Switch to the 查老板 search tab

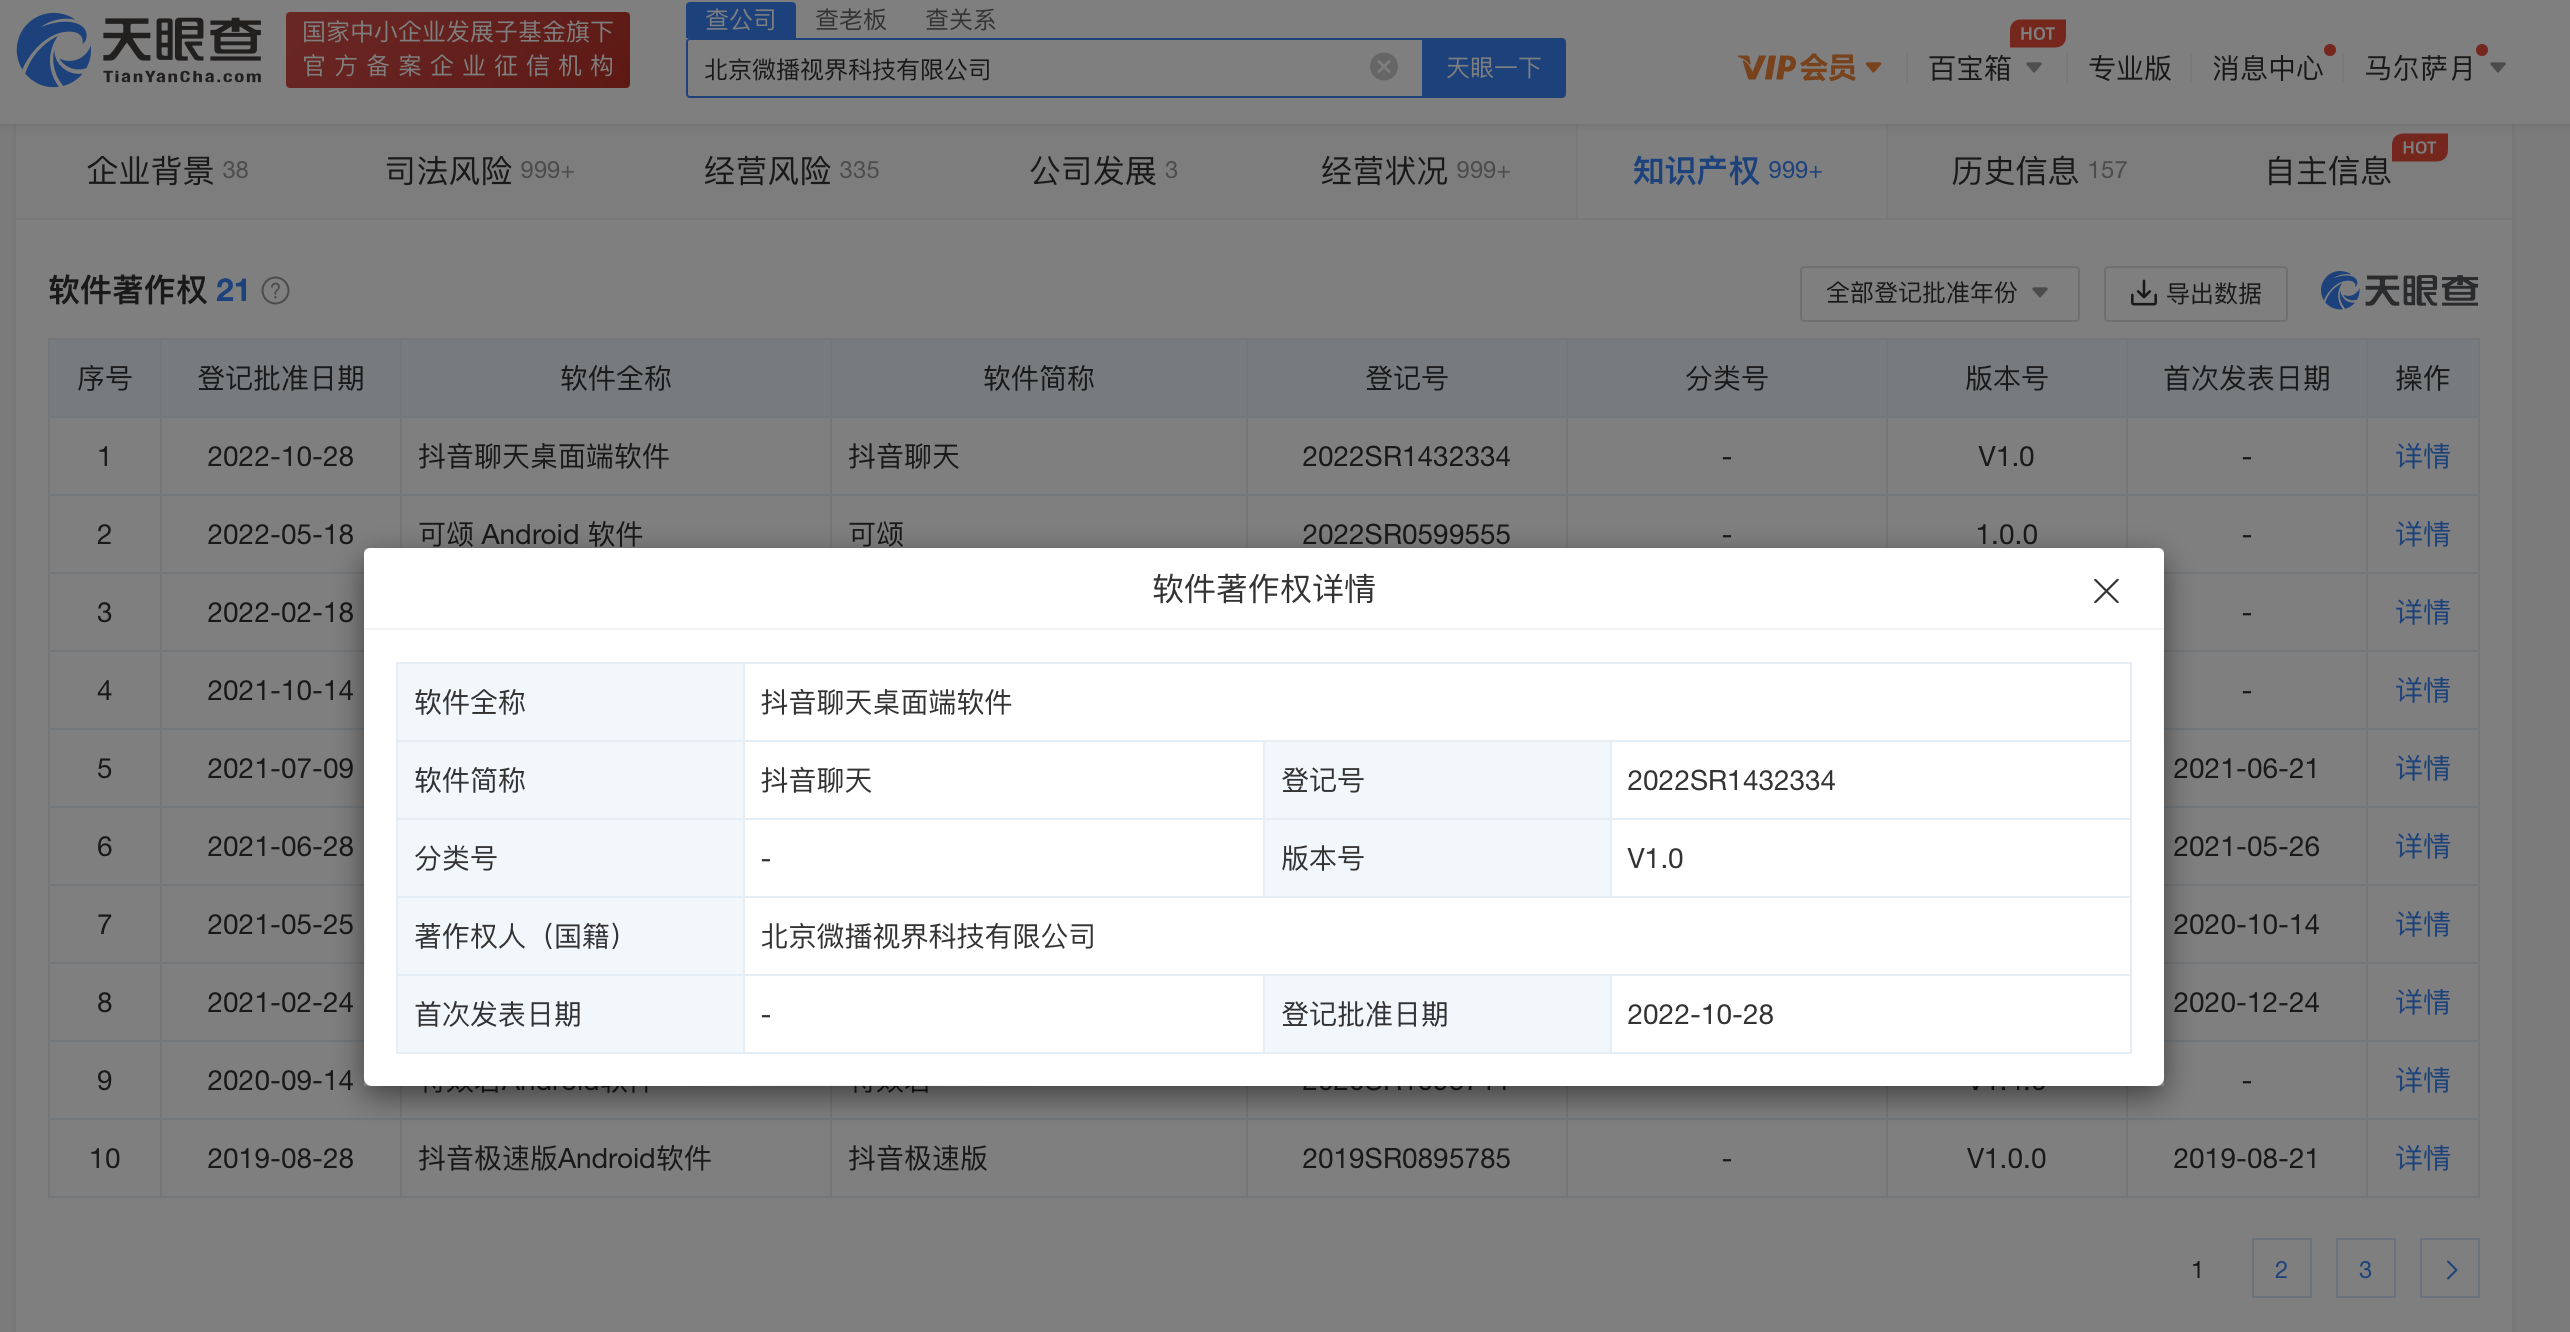[x=851, y=19]
